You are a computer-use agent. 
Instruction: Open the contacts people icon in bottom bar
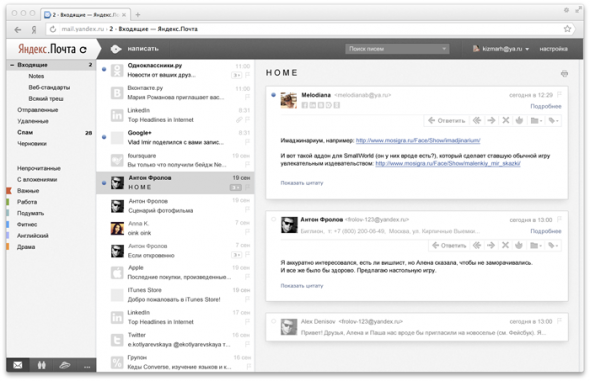point(41,365)
